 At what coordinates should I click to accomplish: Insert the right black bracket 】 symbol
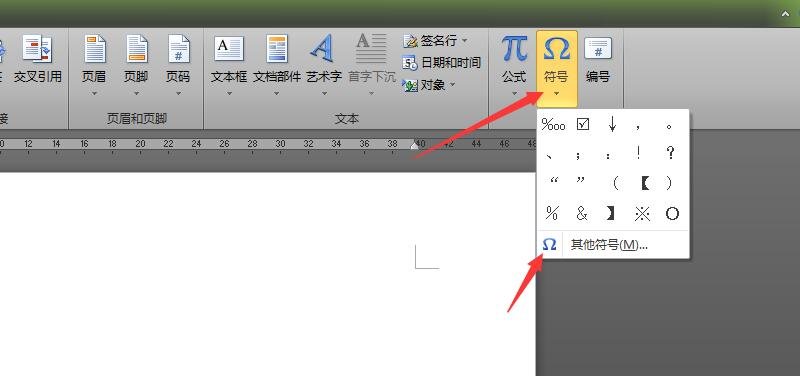tap(610, 214)
